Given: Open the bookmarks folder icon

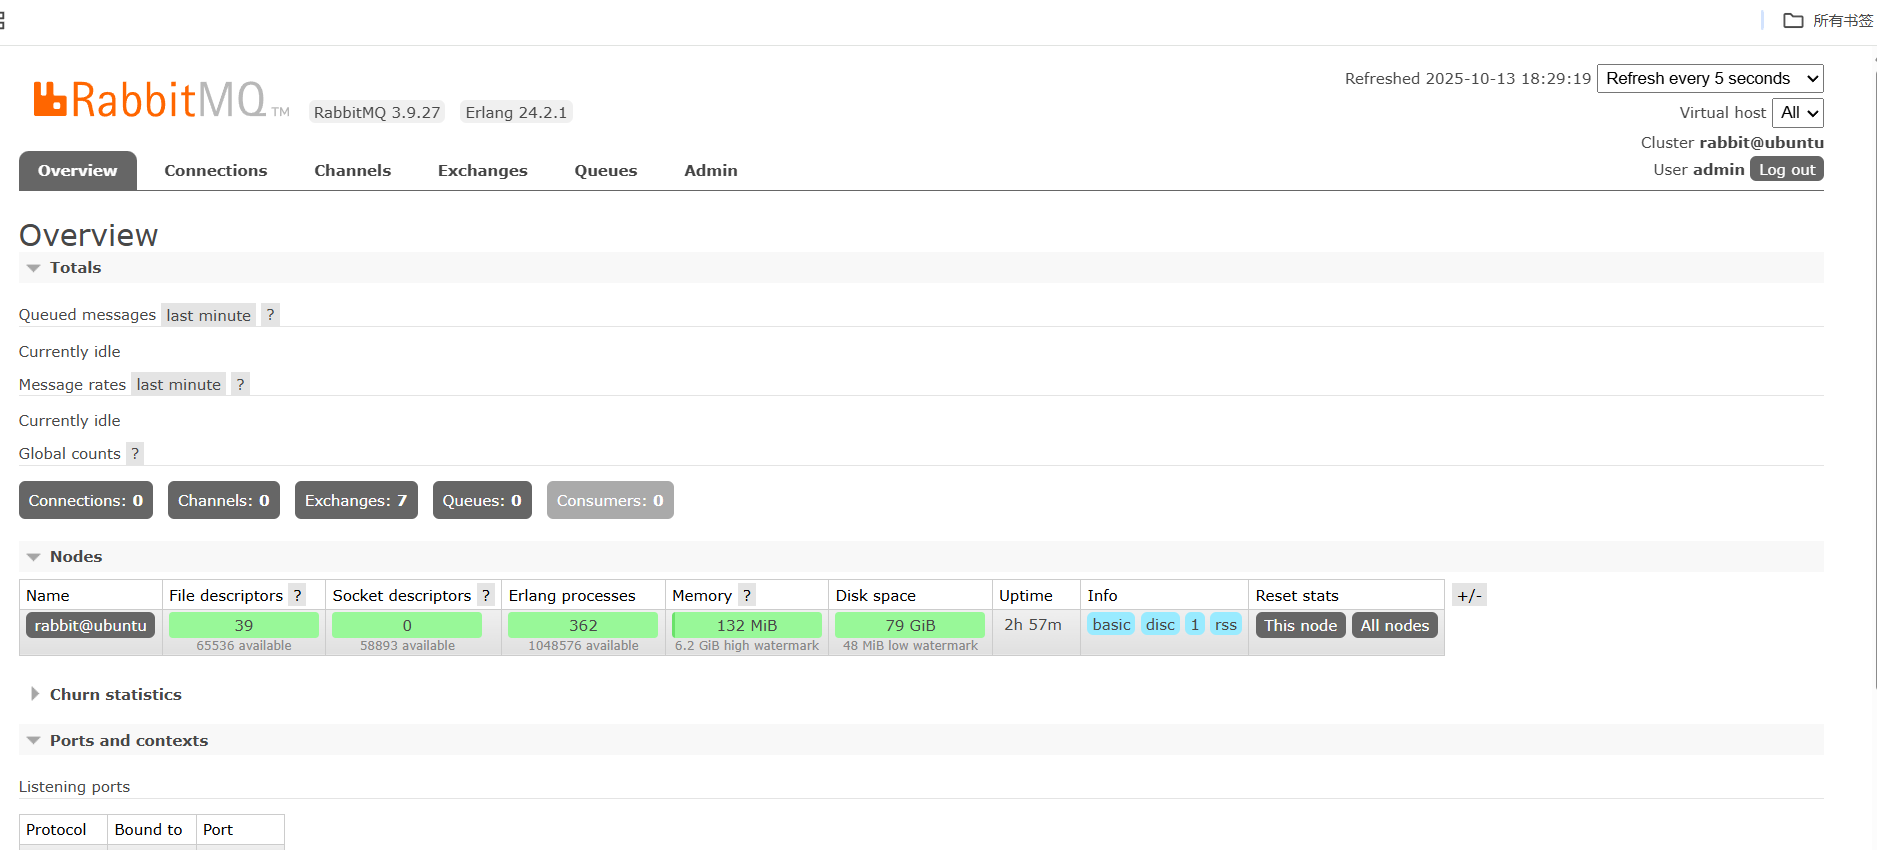Looking at the screenshot, I should point(1793,21).
